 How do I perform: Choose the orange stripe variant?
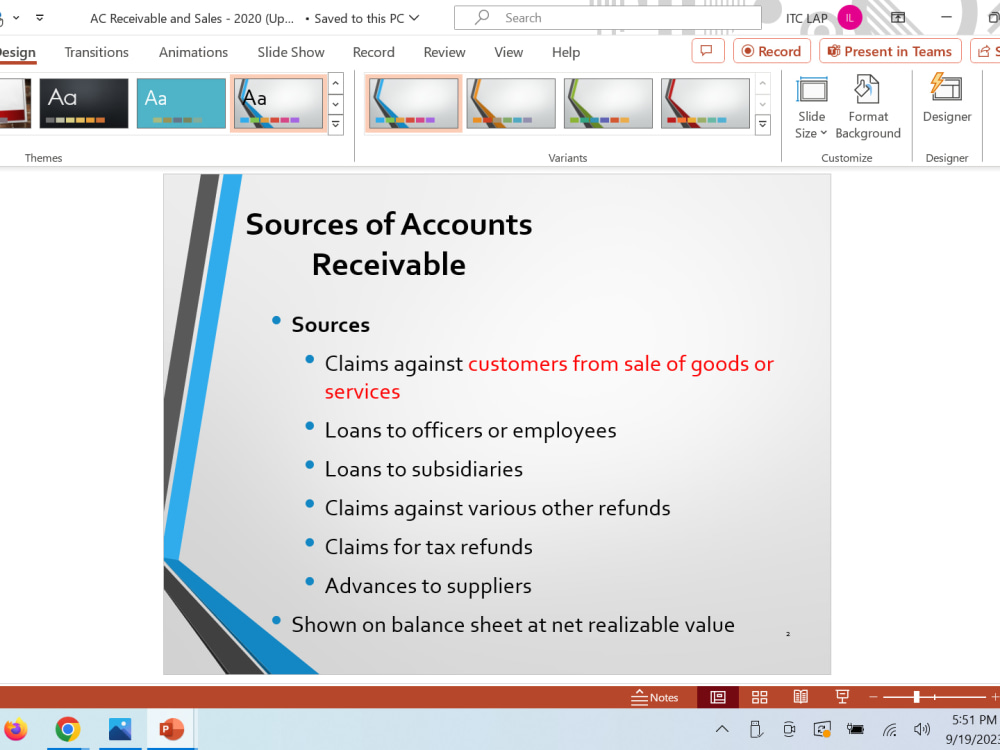[x=511, y=103]
